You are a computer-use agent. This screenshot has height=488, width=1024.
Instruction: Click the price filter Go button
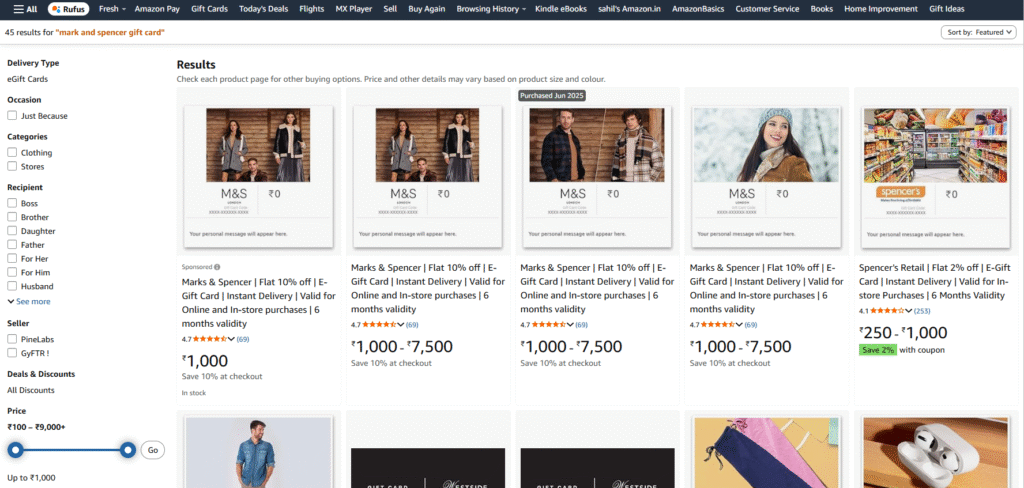[153, 450]
